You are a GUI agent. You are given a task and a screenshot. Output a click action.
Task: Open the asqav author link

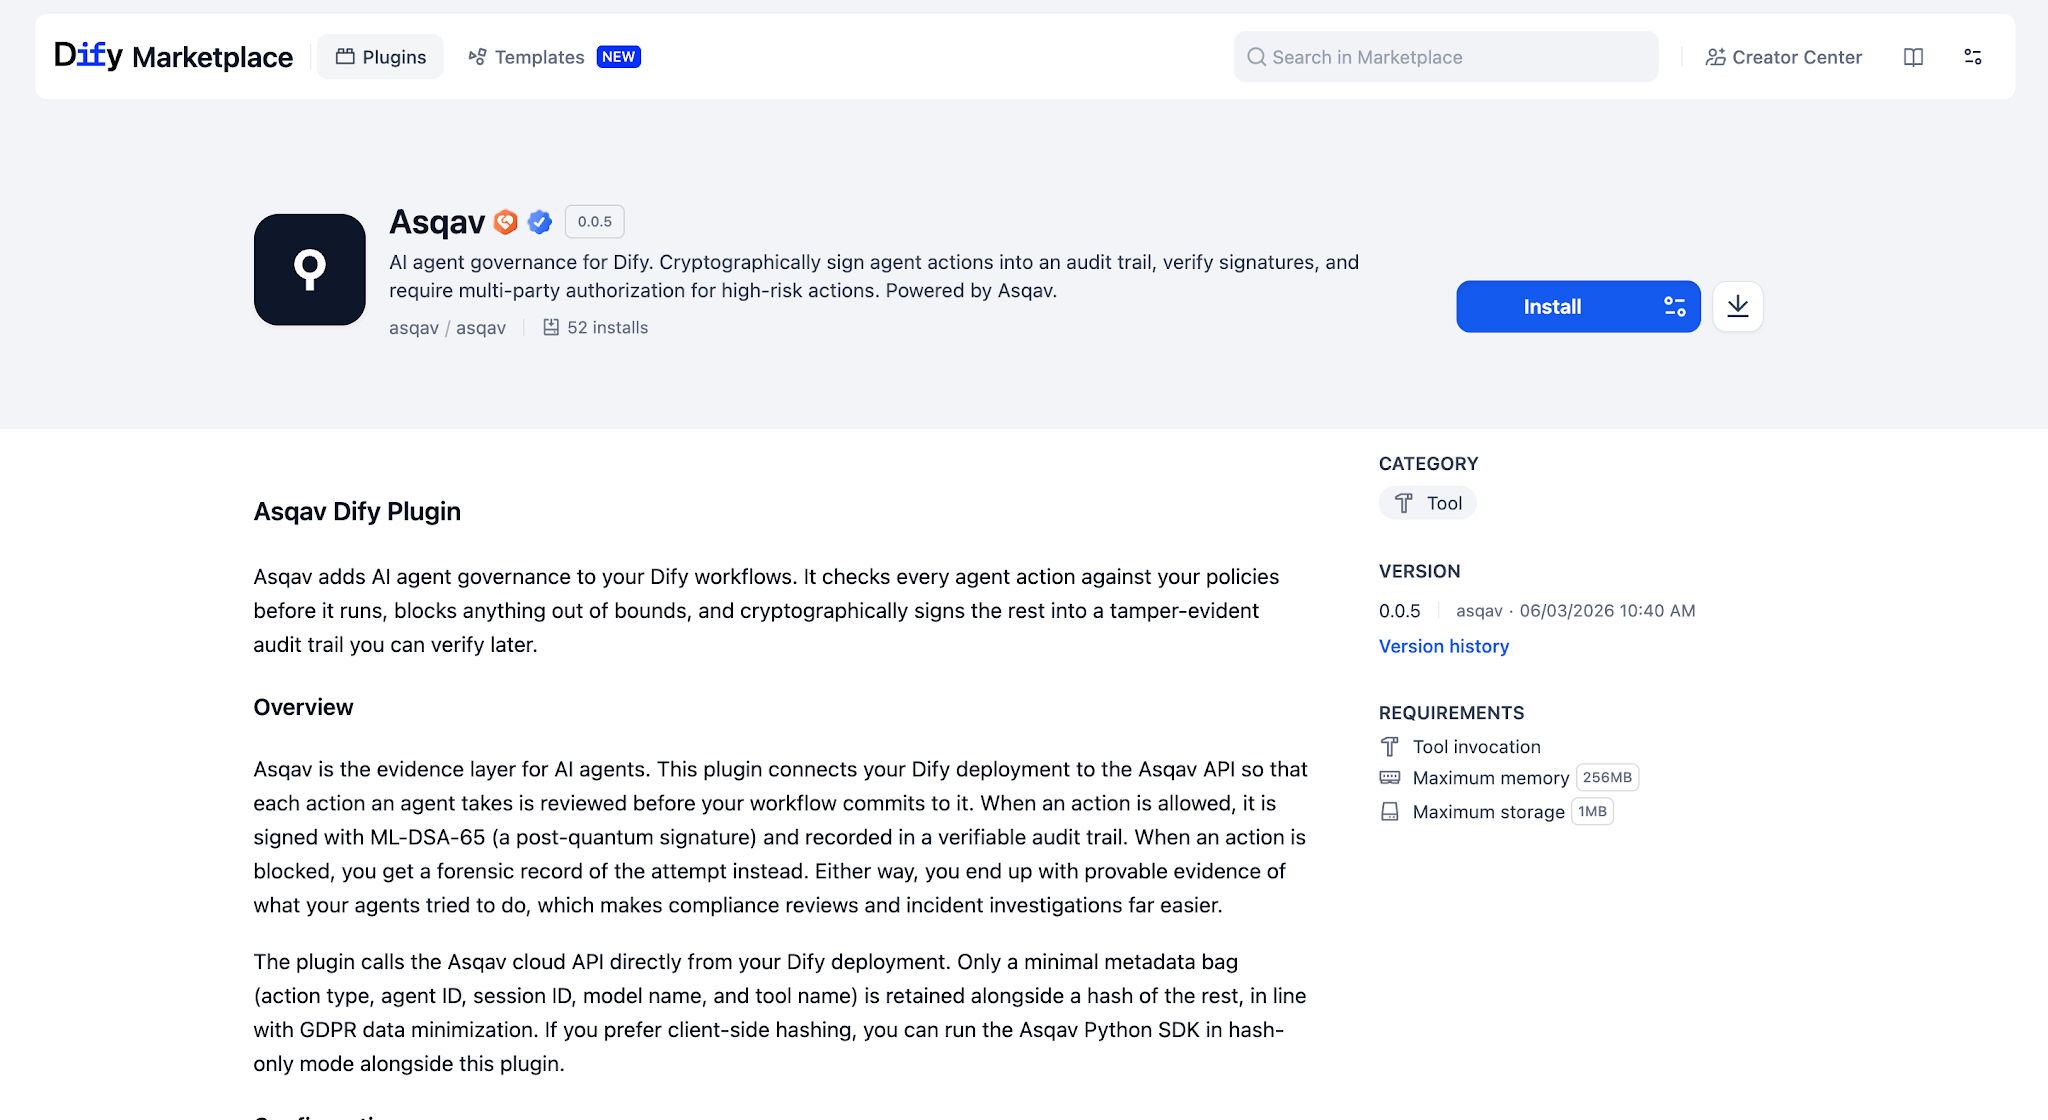[x=414, y=328]
